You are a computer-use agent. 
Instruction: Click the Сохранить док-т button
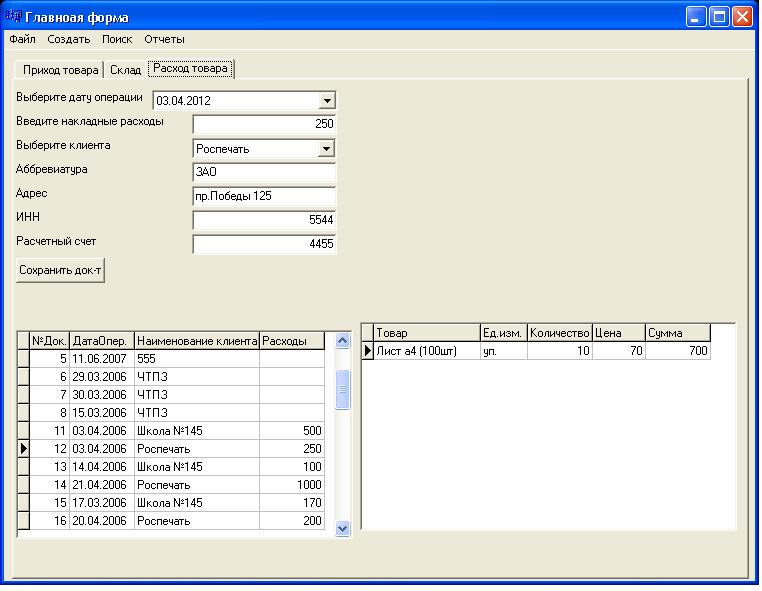coord(61,271)
